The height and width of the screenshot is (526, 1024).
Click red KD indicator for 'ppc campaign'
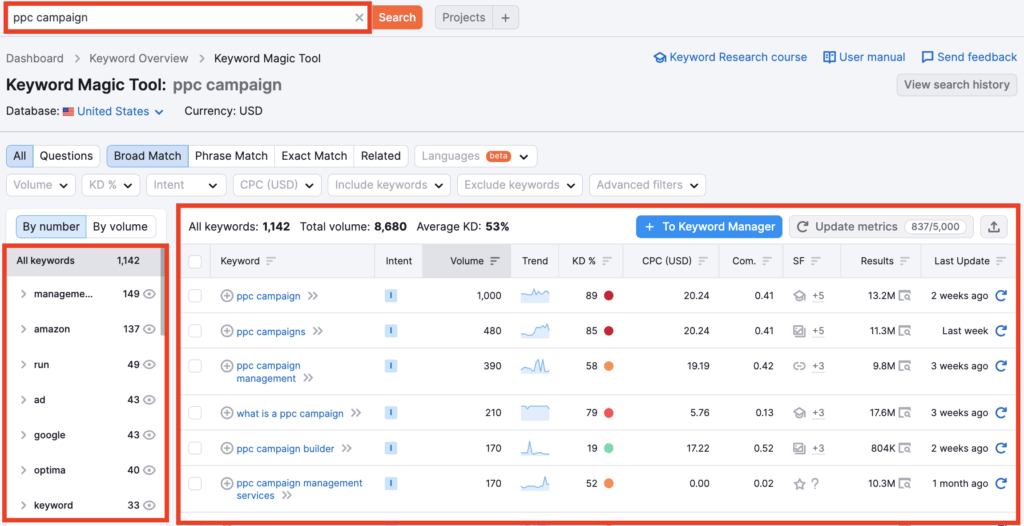click(609, 296)
